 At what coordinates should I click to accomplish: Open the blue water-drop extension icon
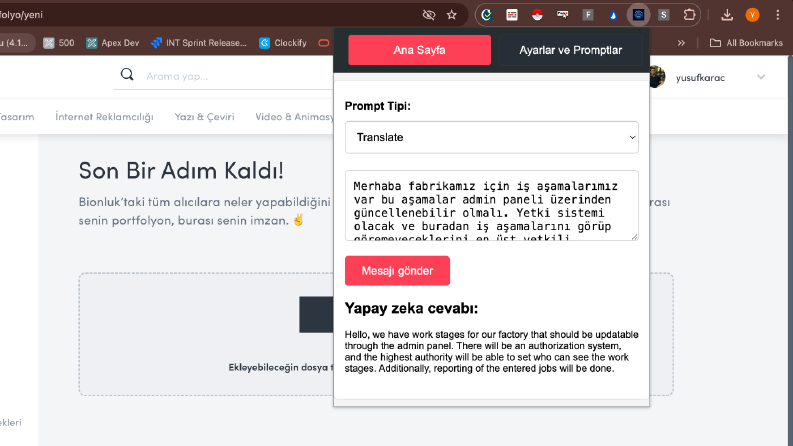click(613, 15)
